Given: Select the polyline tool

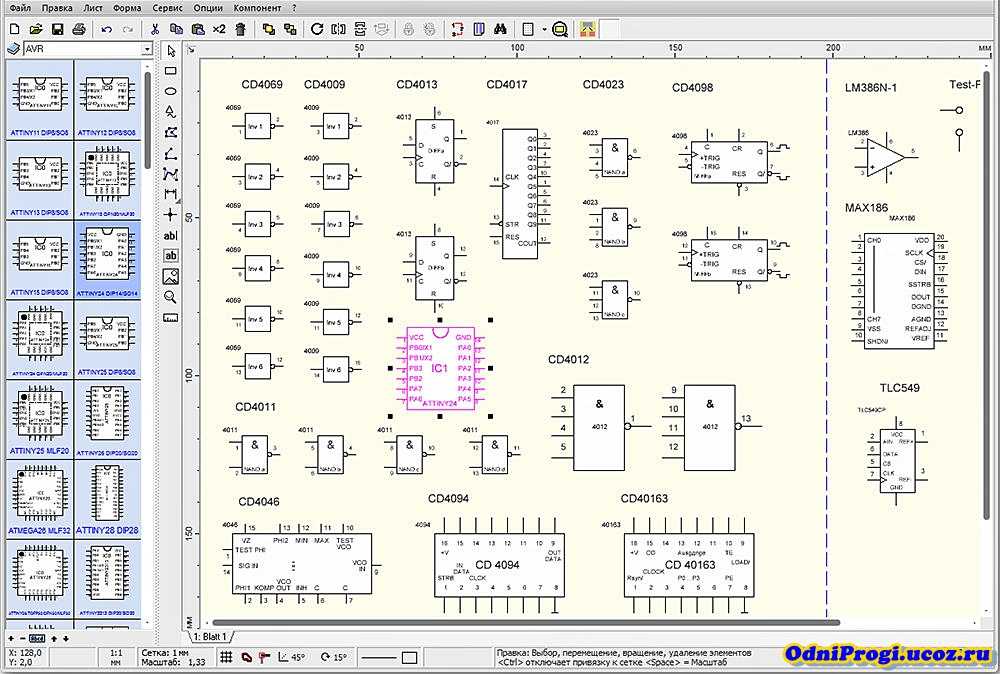Looking at the screenshot, I should [170, 154].
